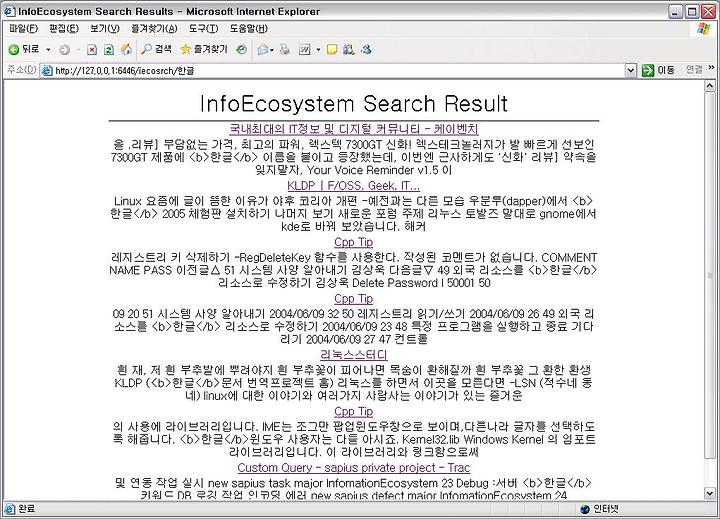Click the scrollbar down arrow
This screenshot has height=519, width=720.
coord(709,494)
